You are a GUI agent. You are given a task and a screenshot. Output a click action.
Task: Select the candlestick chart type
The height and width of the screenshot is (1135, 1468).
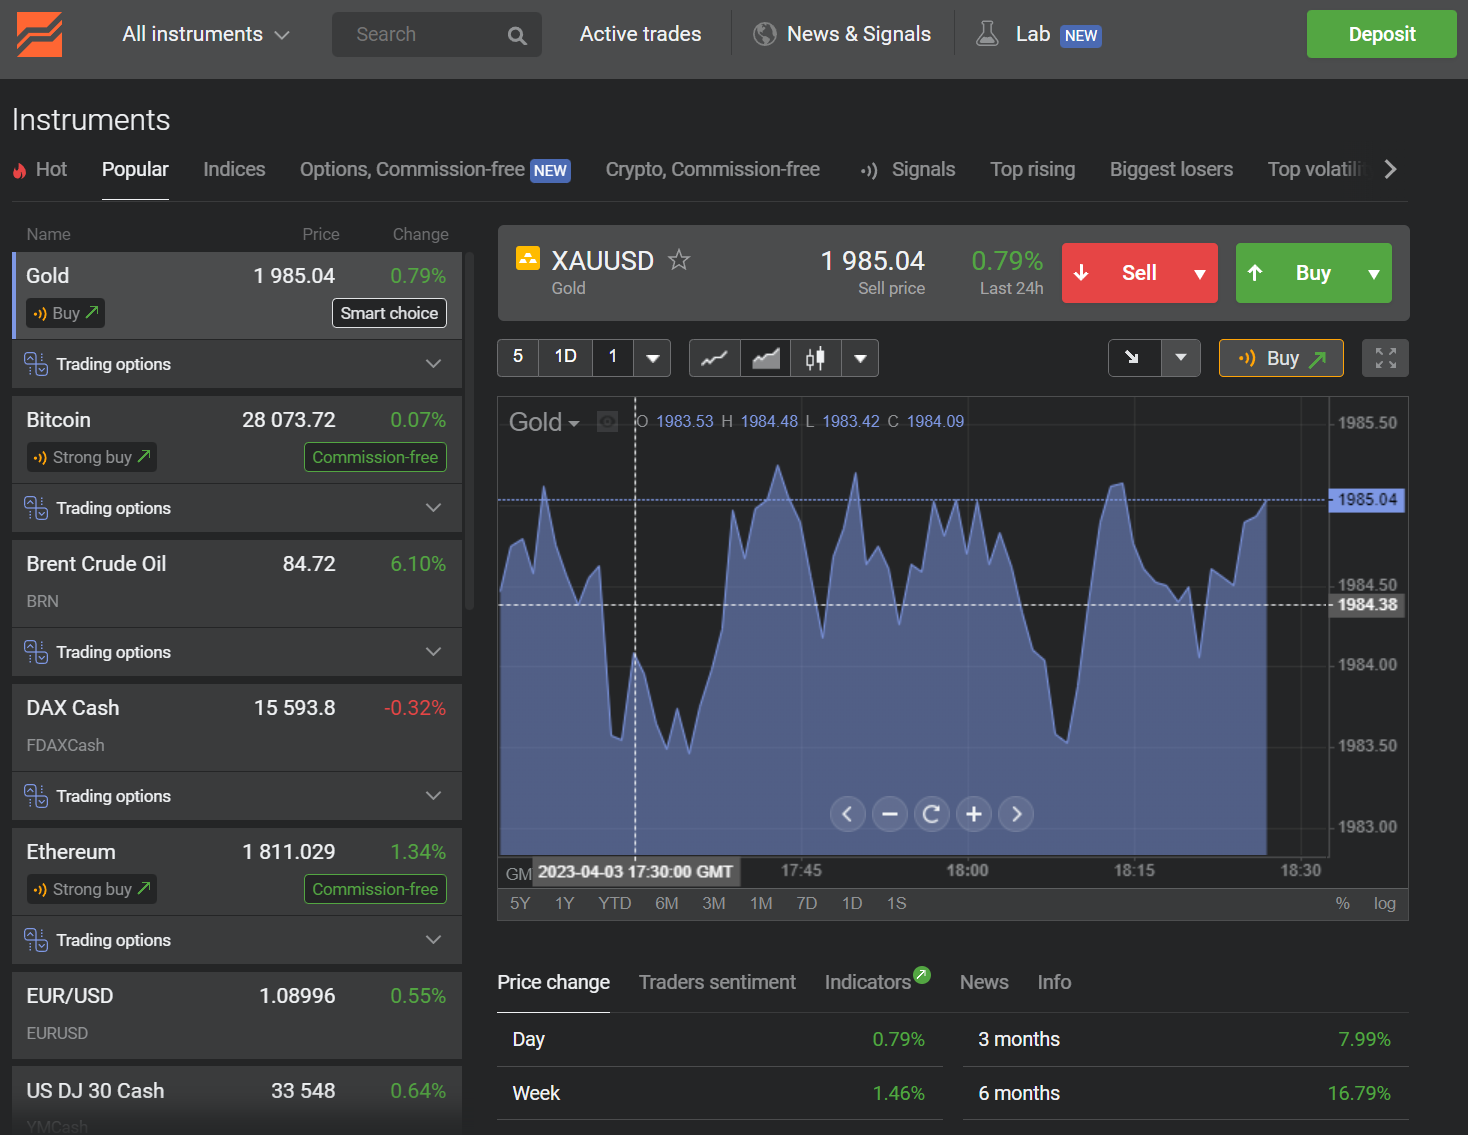coord(815,357)
